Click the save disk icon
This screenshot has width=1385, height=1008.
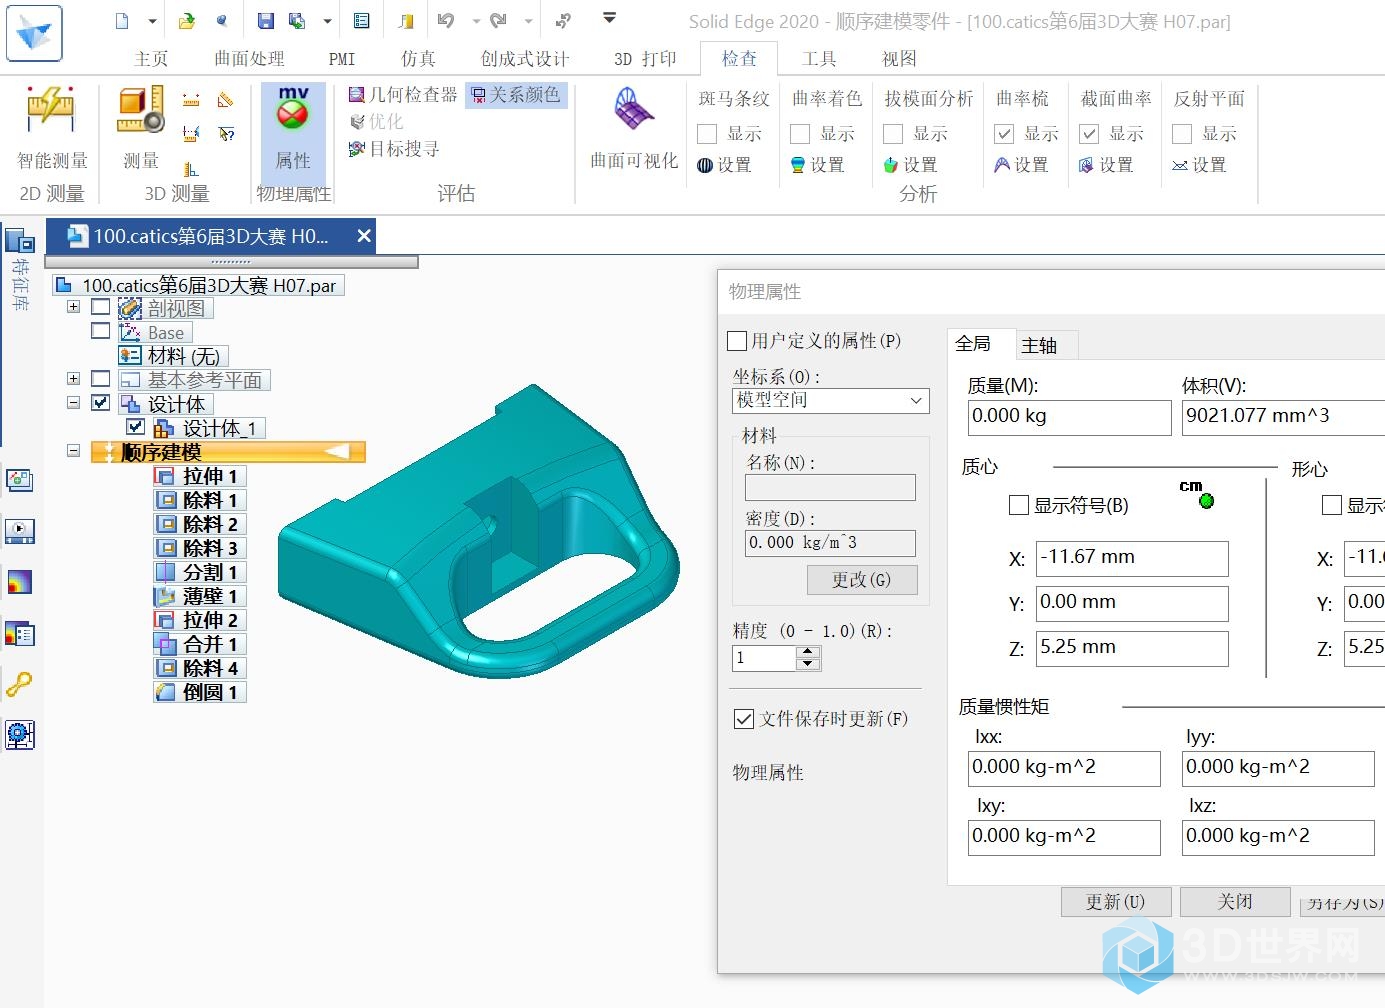265,20
